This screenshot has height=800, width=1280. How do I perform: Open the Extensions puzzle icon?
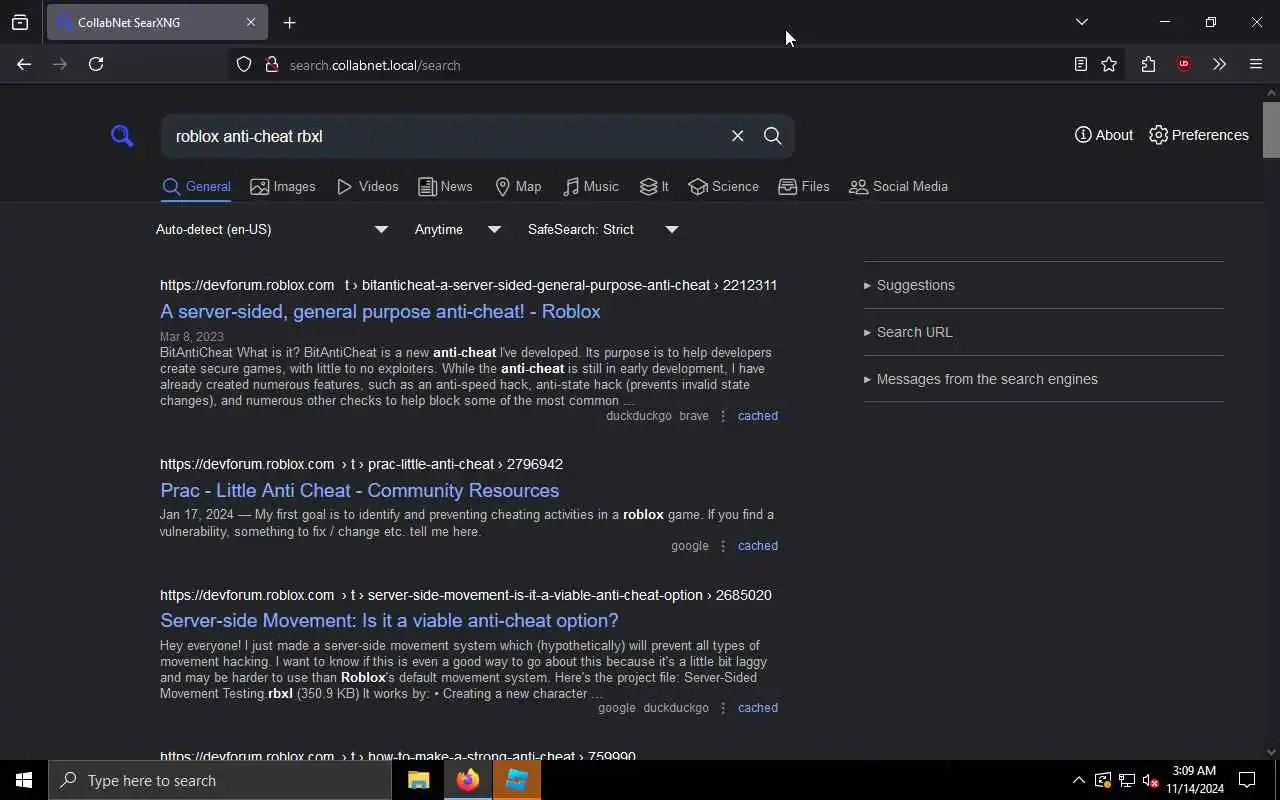(1148, 64)
